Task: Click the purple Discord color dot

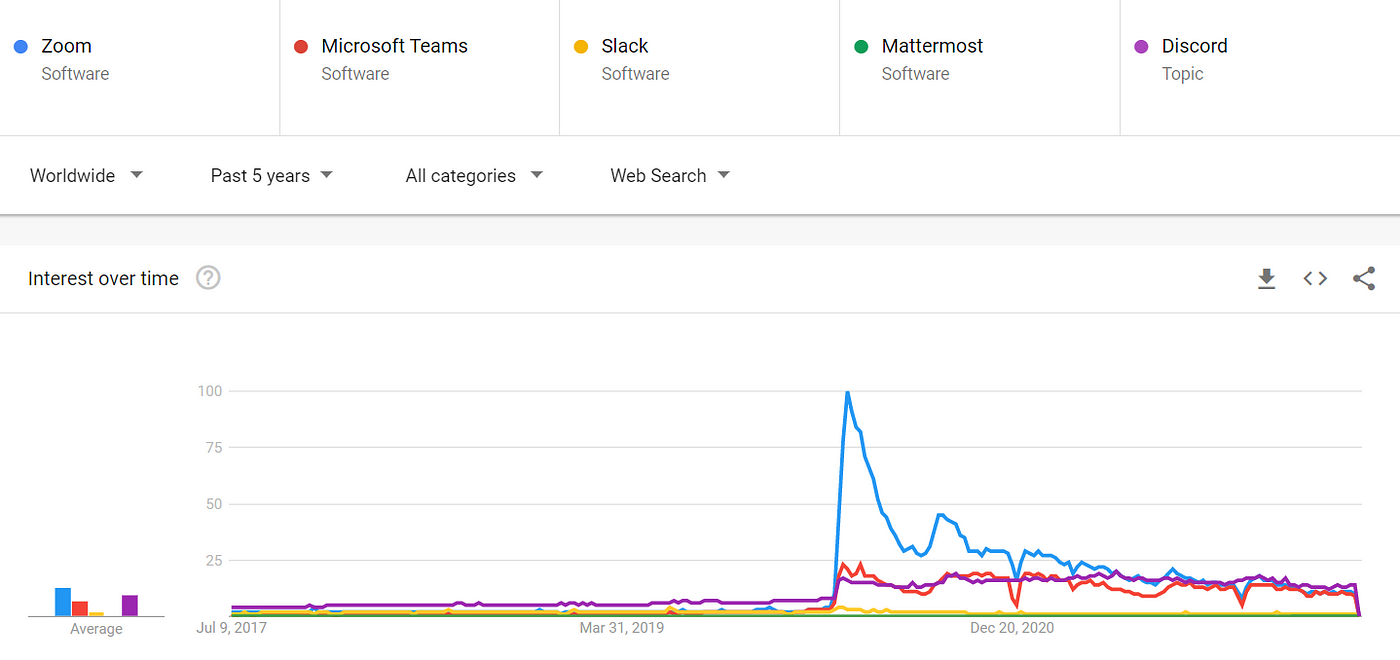Action: click(x=1141, y=47)
